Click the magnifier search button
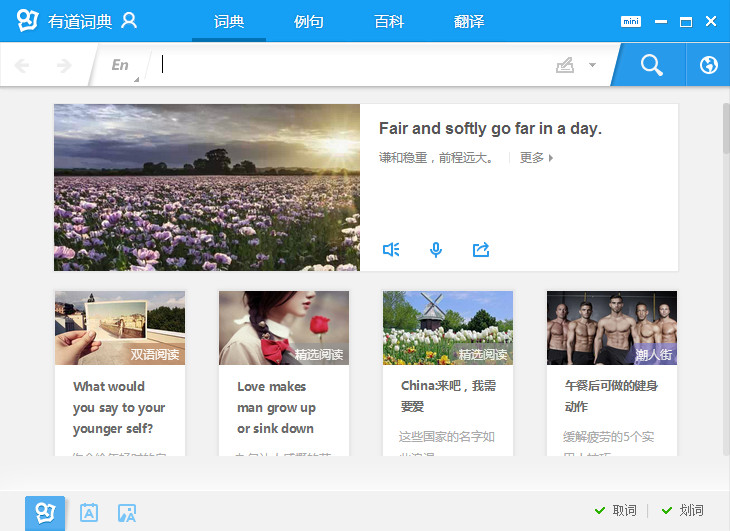The image size is (730, 531). [x=651, y=66]
